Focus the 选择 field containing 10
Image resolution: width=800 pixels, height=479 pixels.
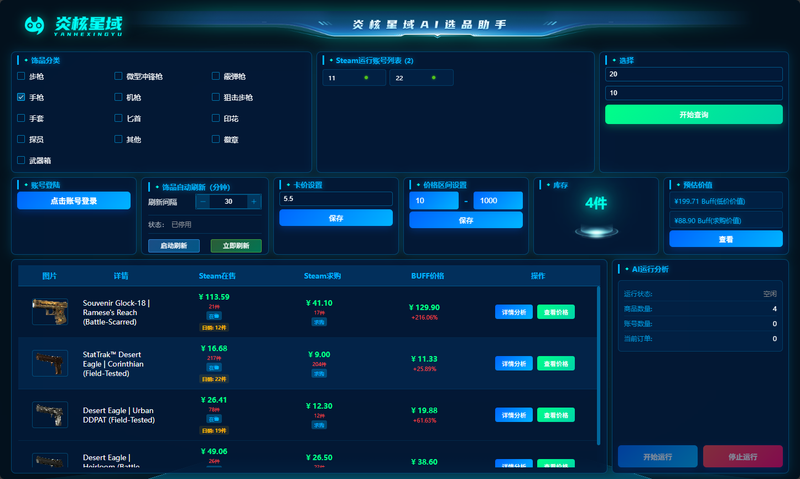point(693,93)
